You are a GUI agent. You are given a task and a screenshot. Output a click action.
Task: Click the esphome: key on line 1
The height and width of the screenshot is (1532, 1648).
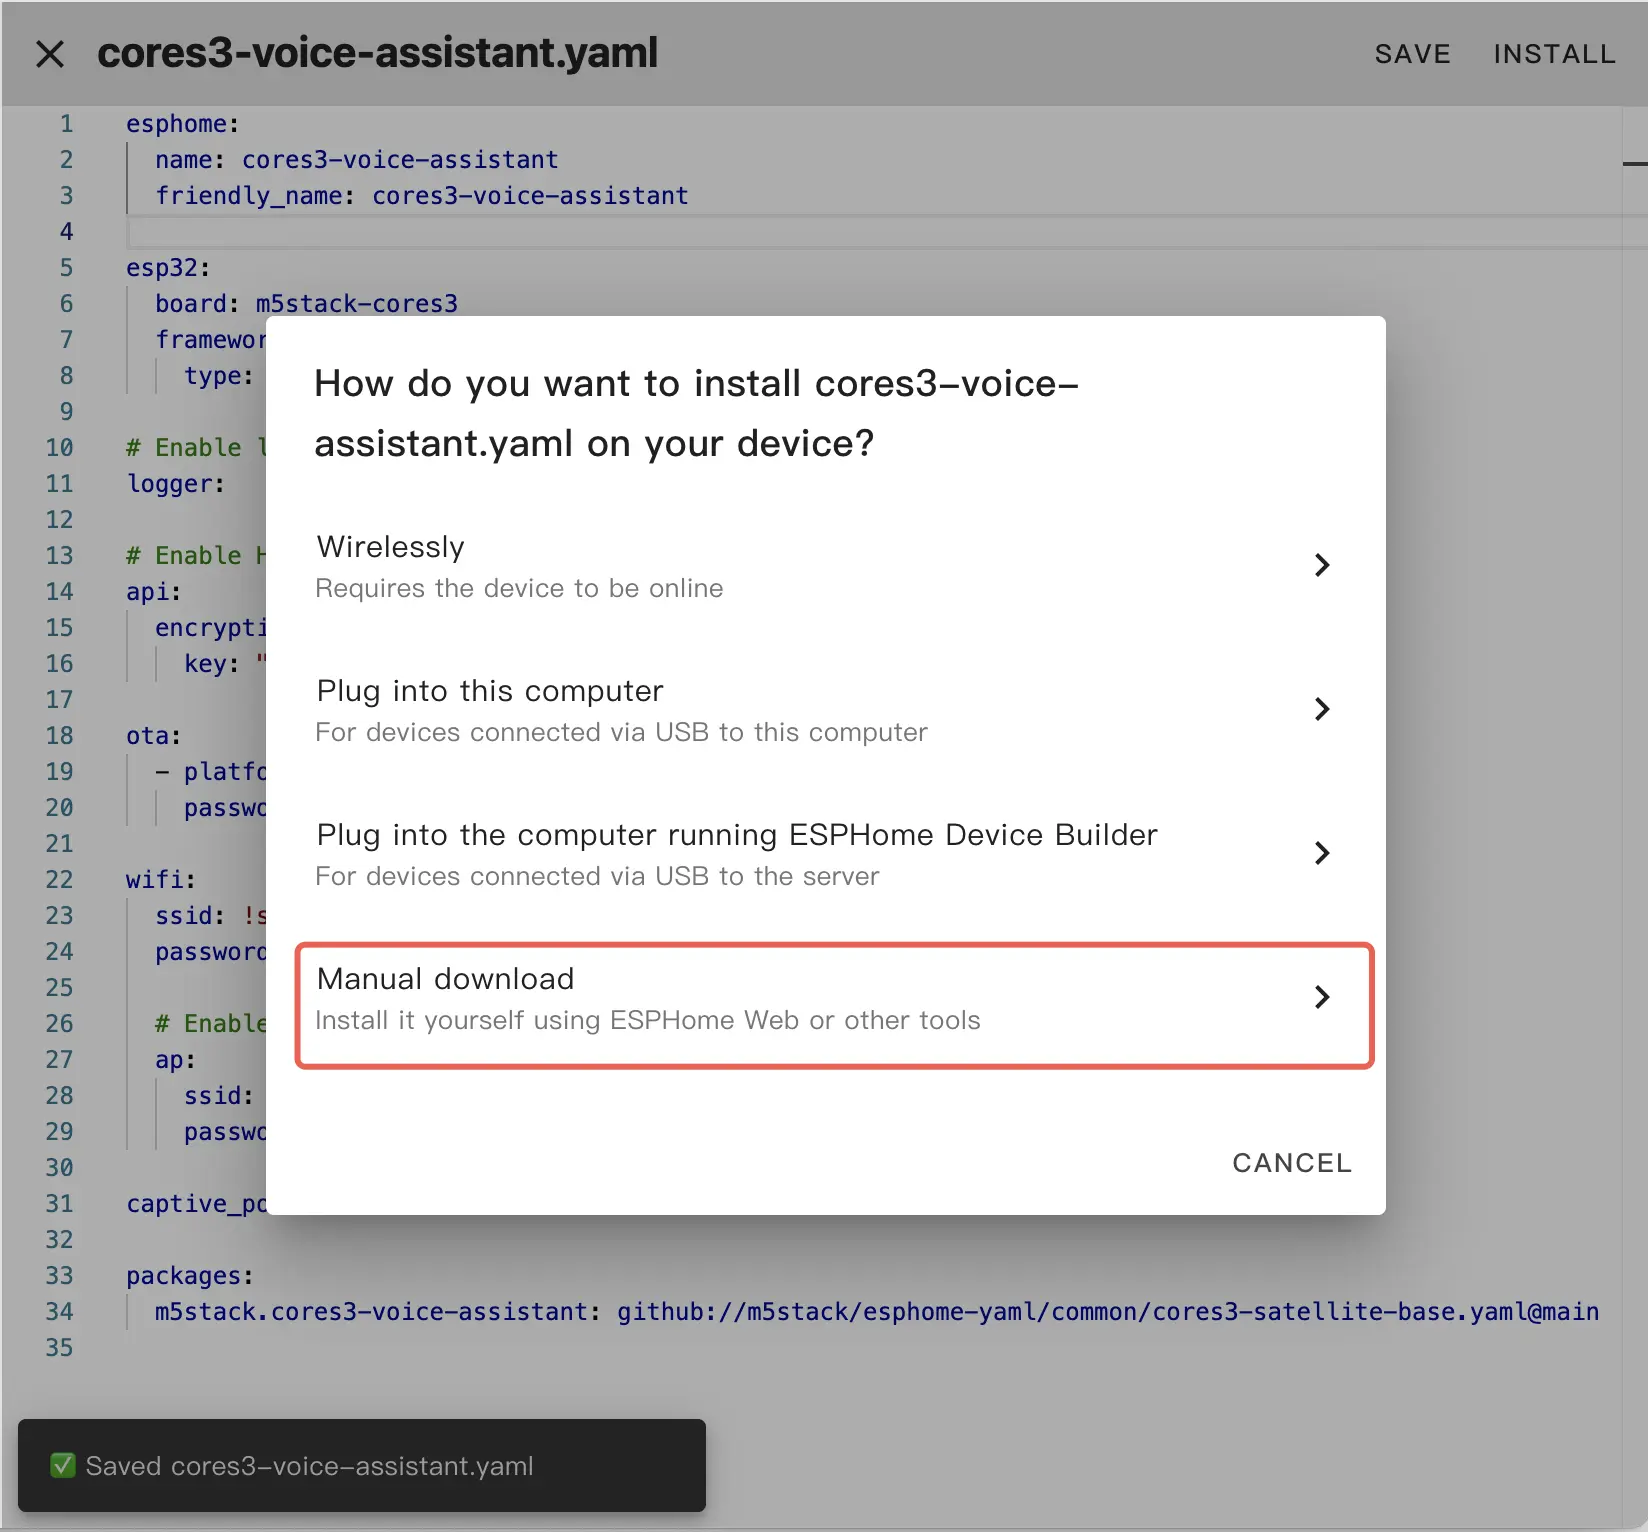[x=182, y=124]
